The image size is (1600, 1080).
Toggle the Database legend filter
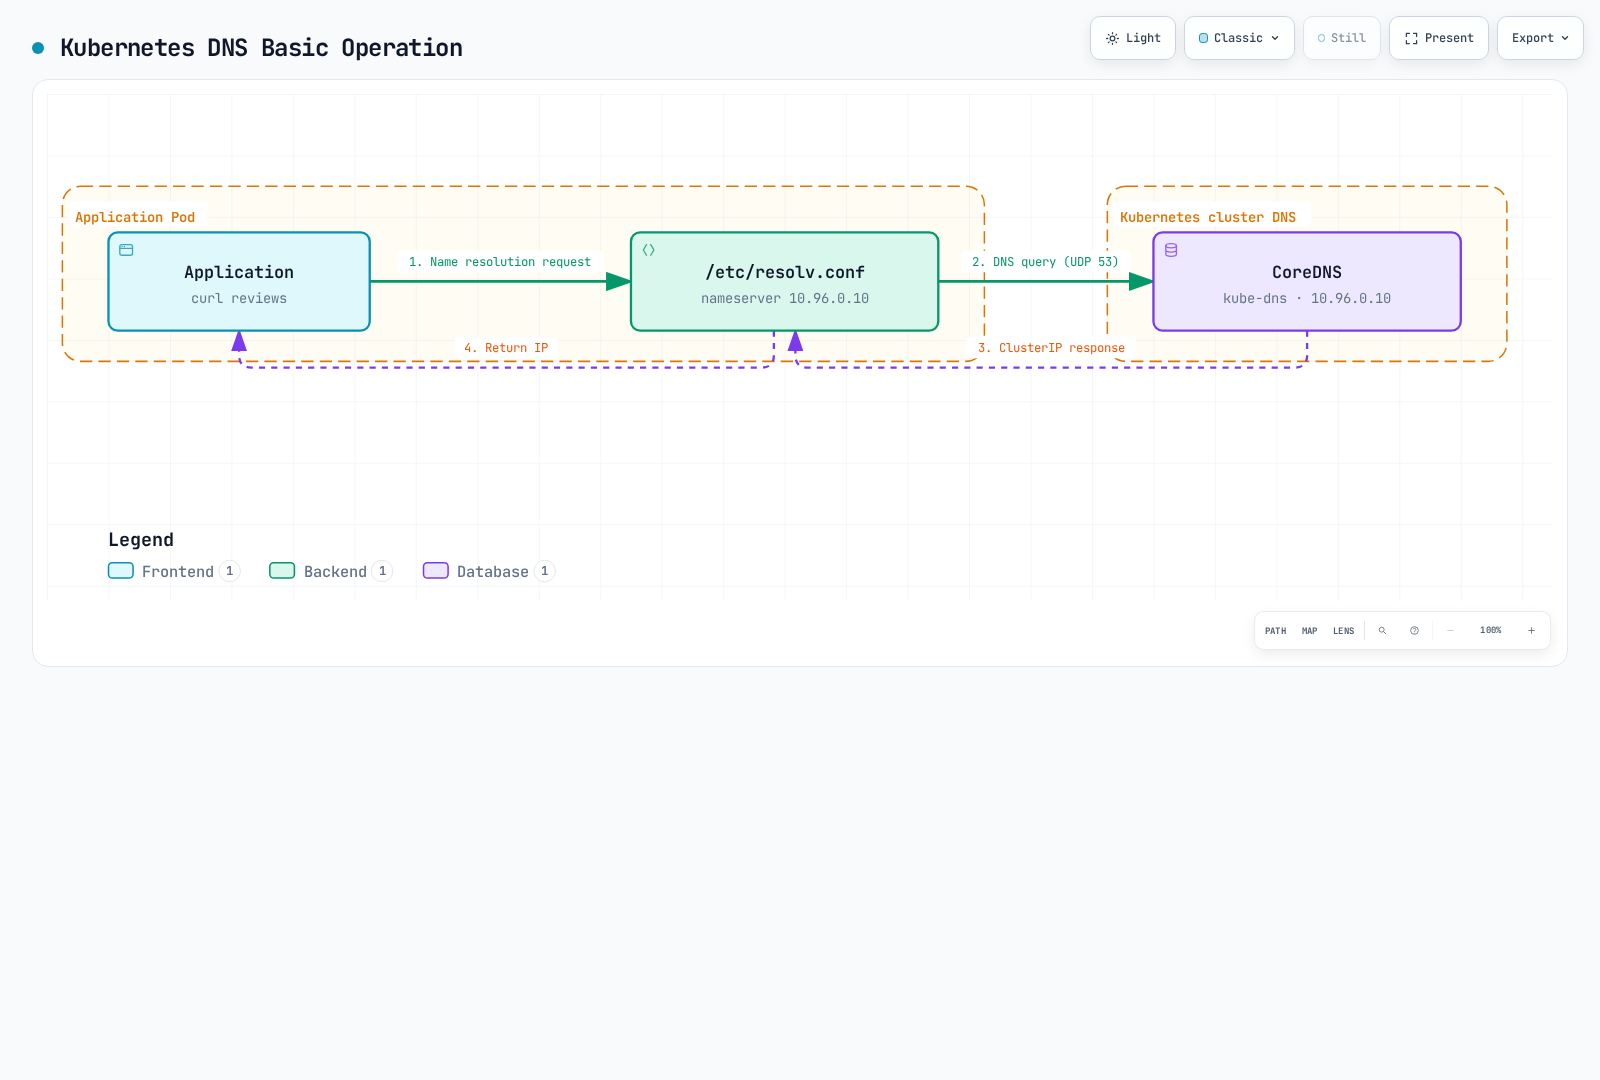point(489,571)
